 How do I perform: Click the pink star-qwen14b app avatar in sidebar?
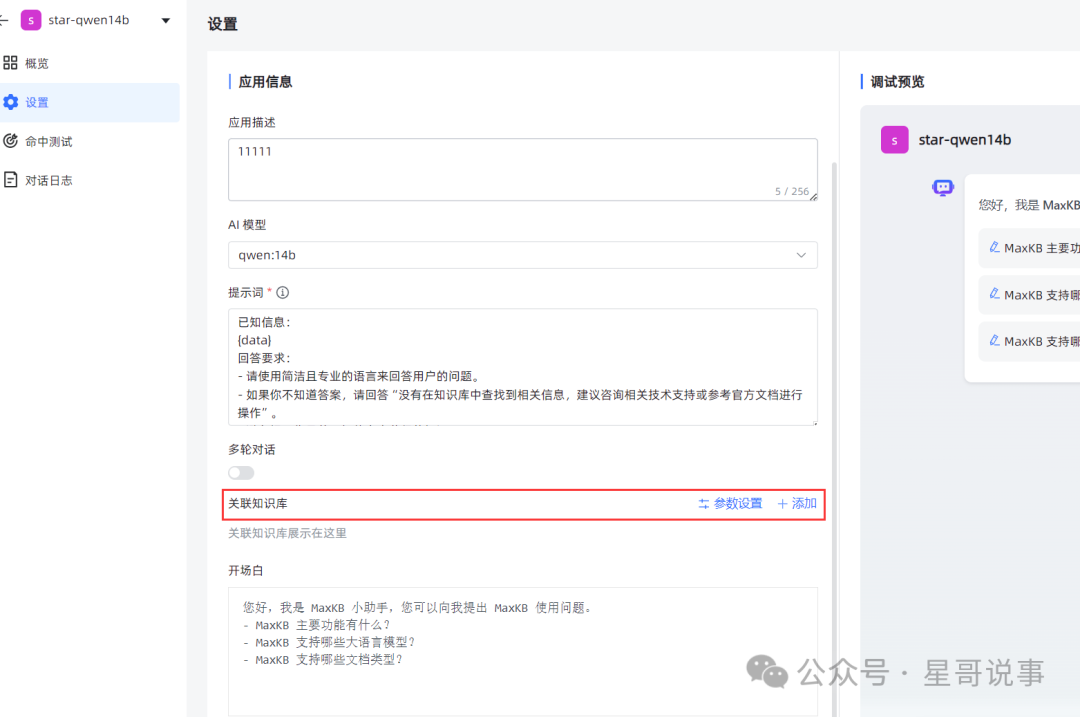pyautogui.click(x=31, y=20)
